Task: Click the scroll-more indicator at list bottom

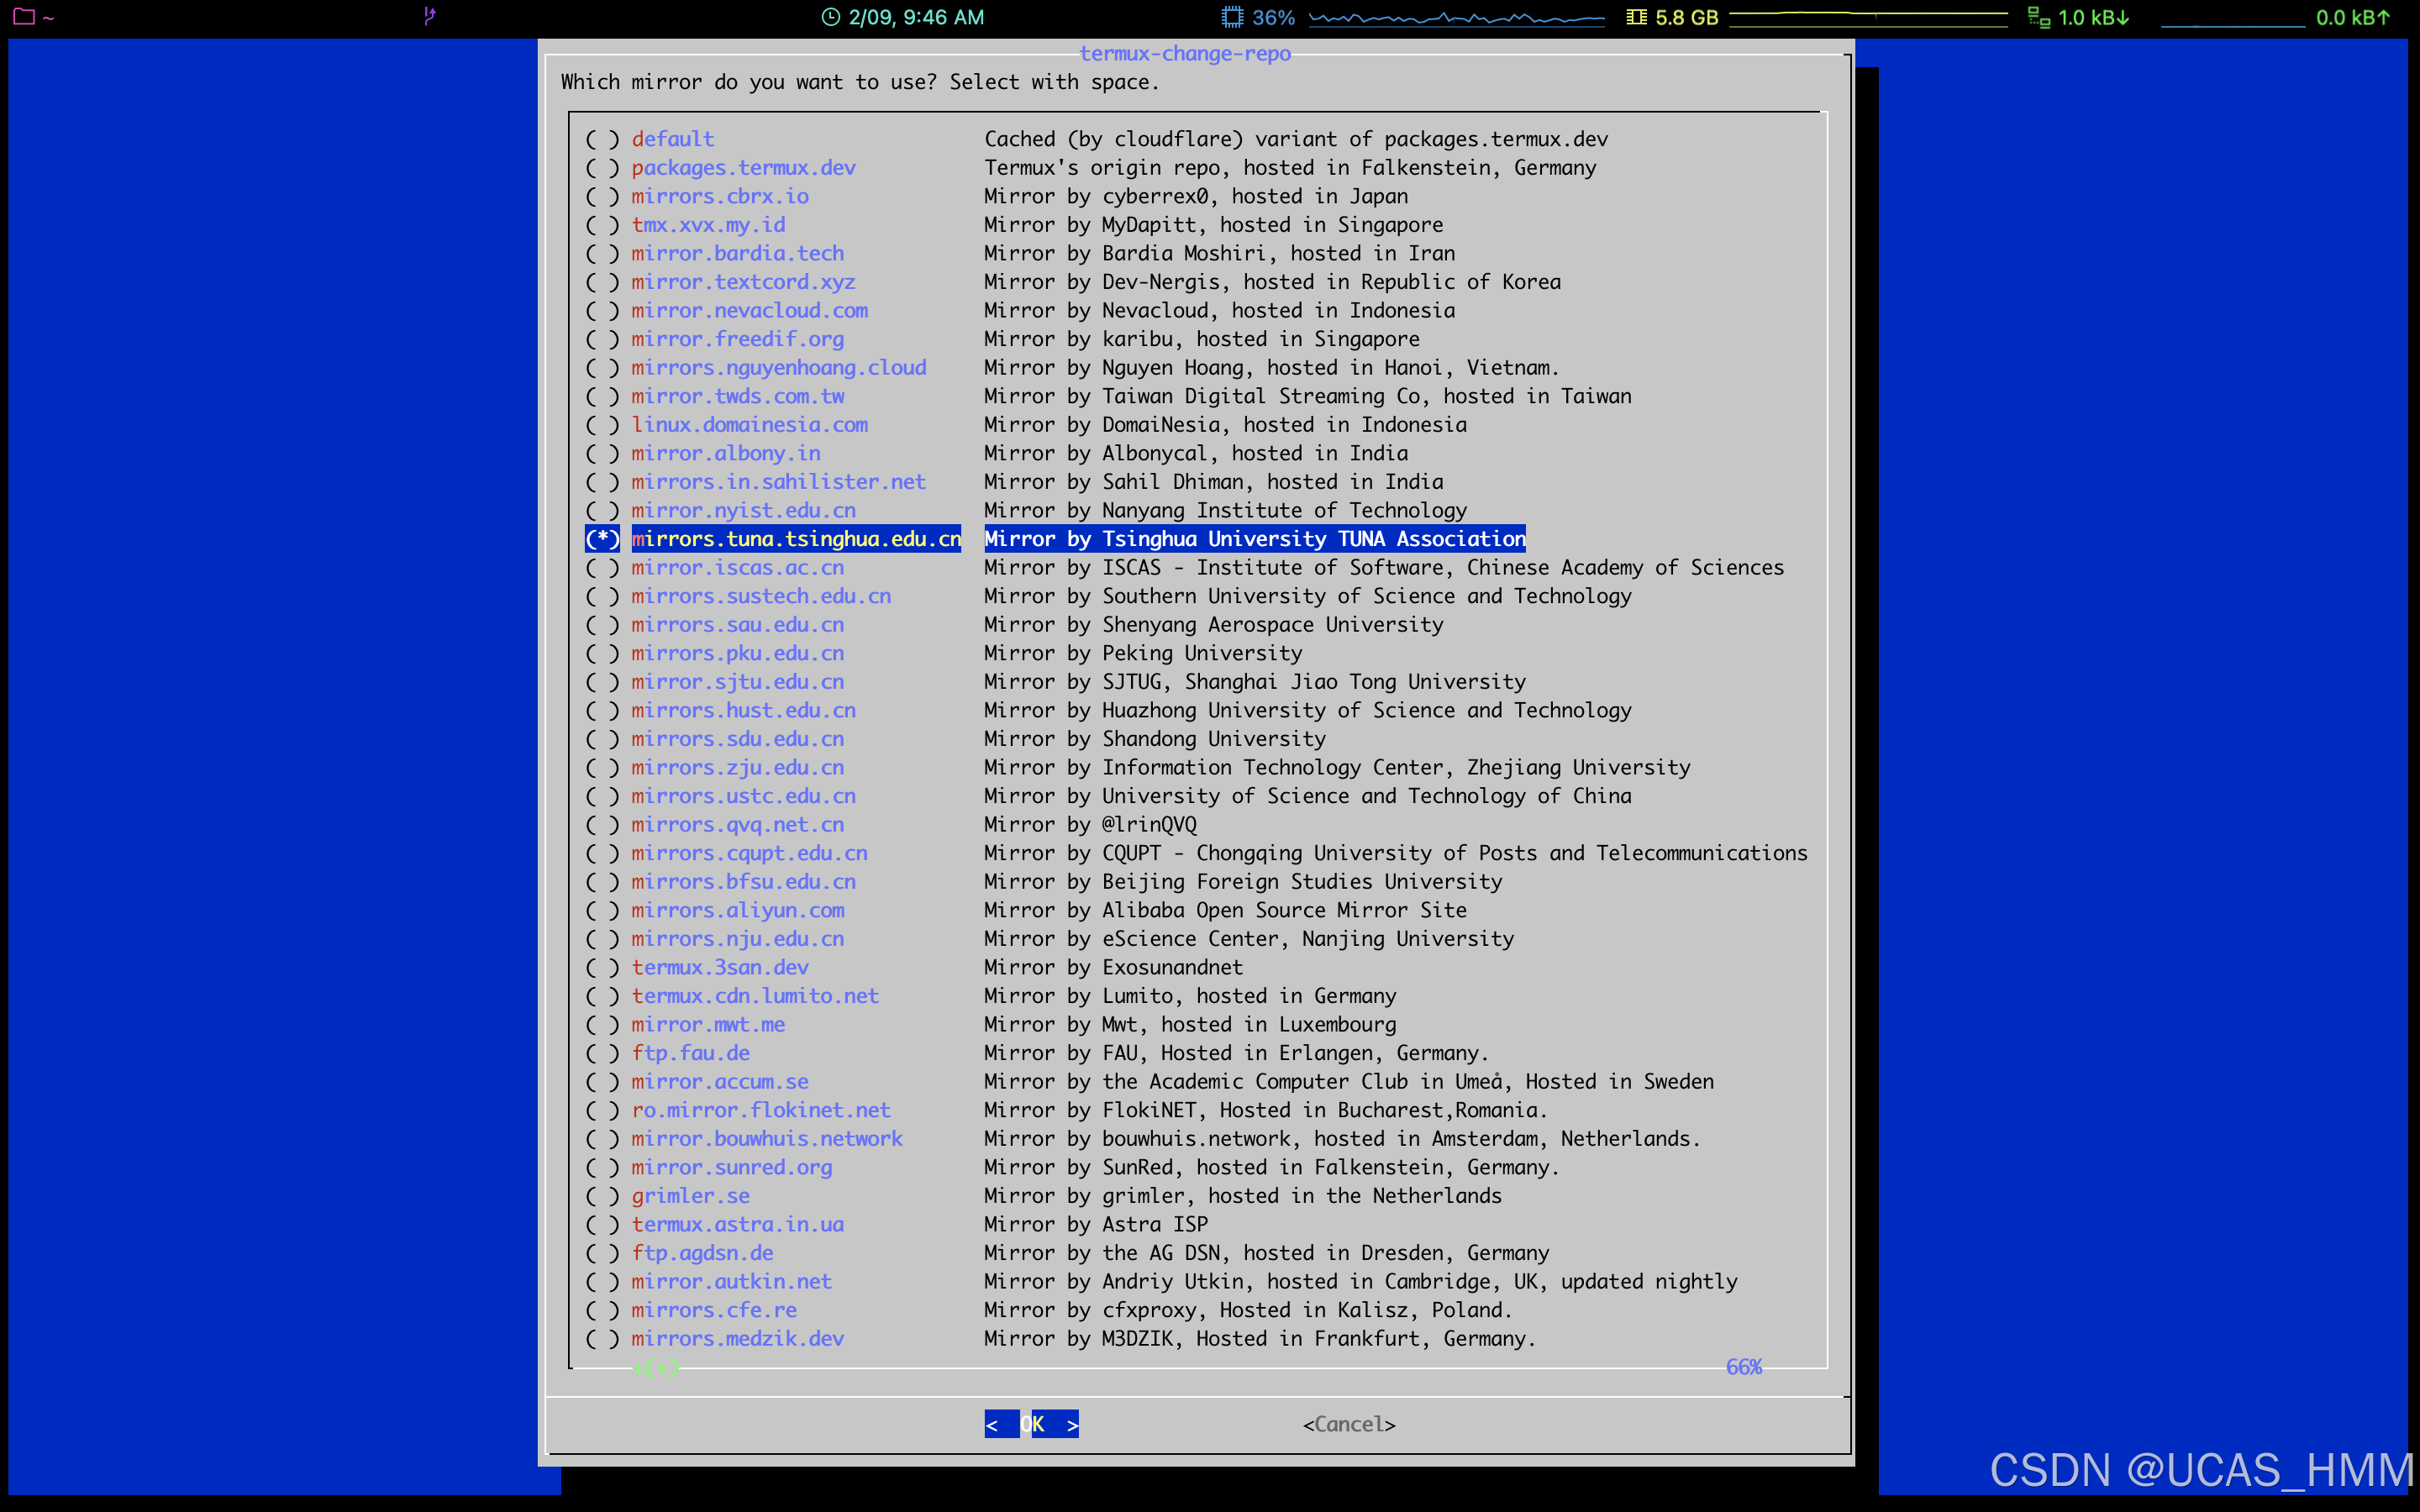Action: [656, 1367]
